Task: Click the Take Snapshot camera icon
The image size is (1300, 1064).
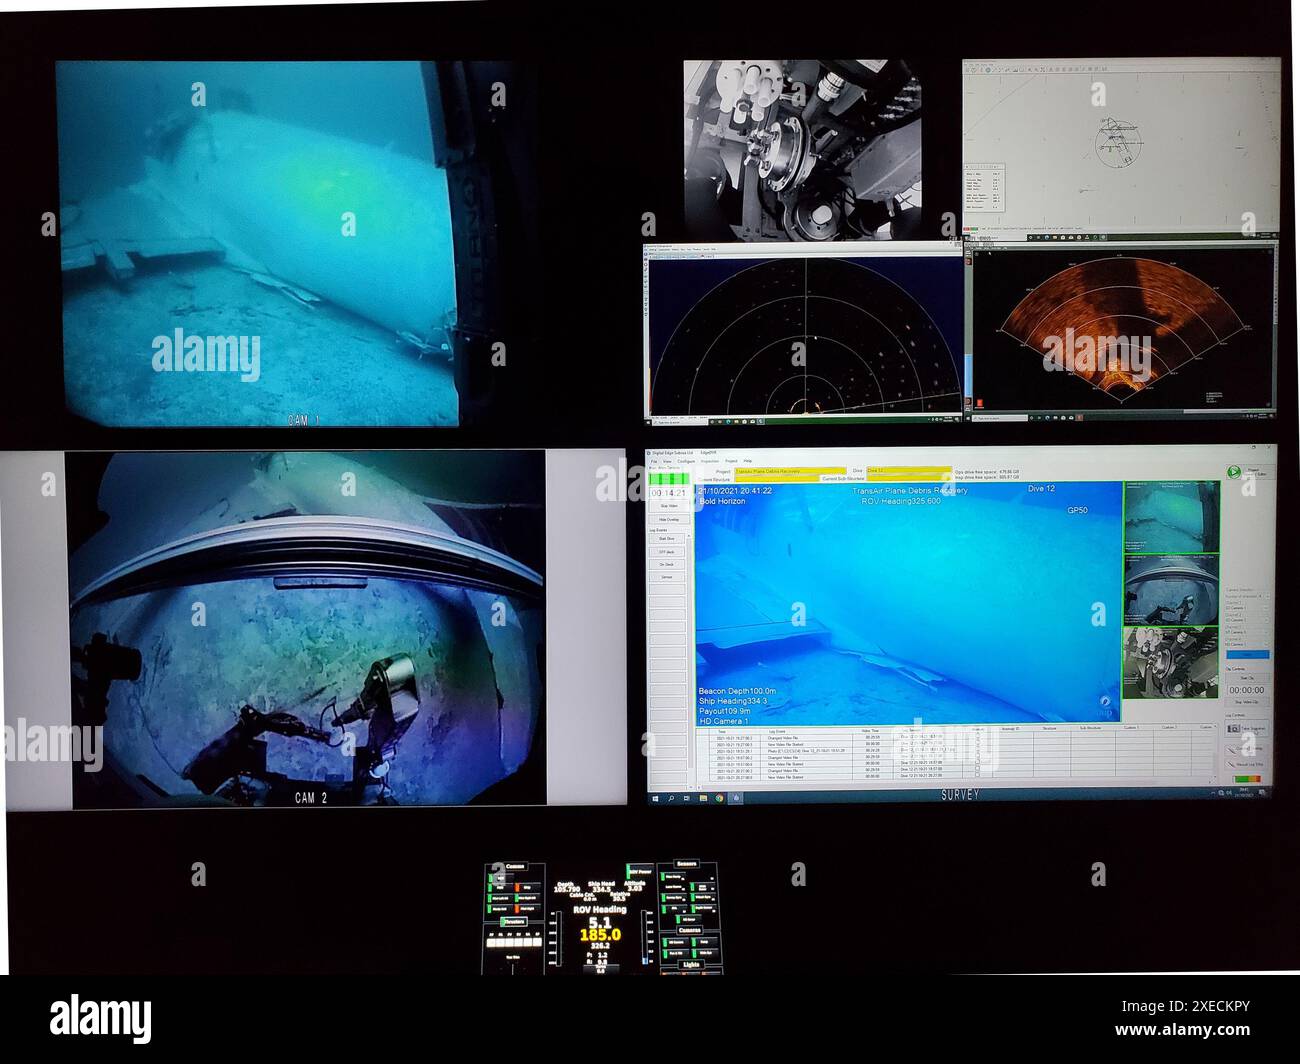Action: coord(1234,729)
